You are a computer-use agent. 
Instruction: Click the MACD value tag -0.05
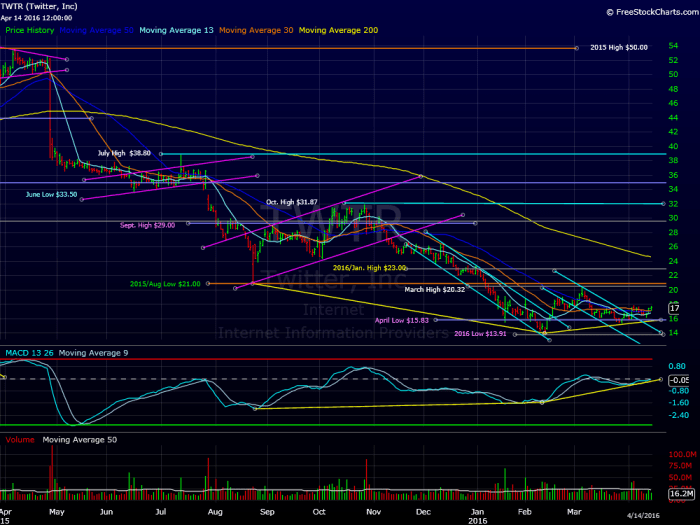coord(679,380)
